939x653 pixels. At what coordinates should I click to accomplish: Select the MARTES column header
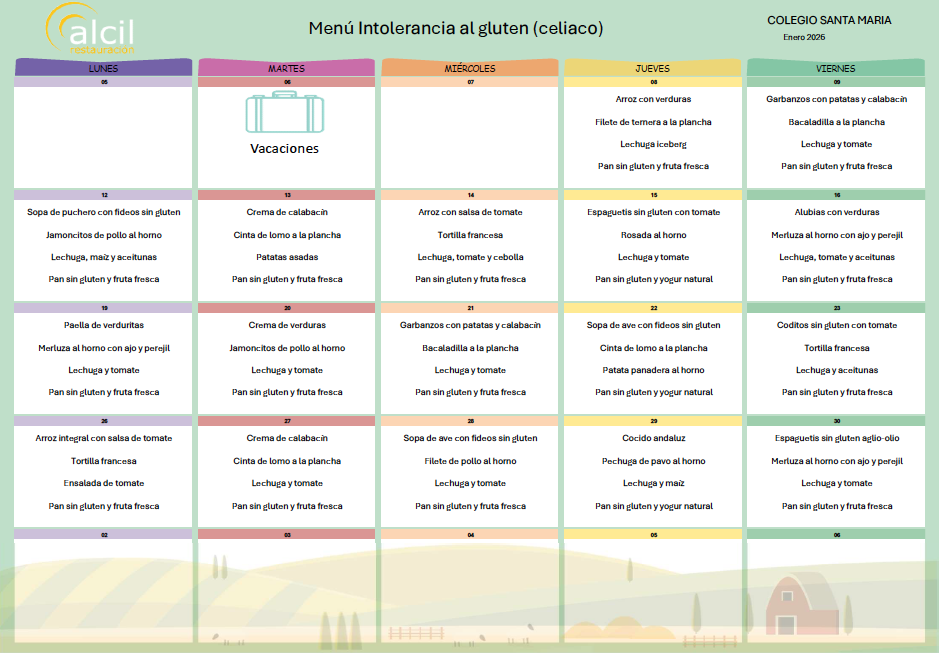[x=287, y=68]
